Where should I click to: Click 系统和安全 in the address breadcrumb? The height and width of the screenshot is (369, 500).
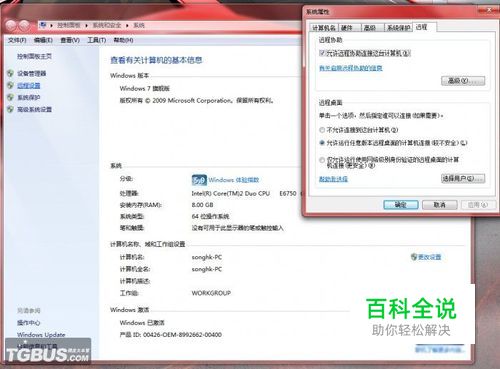pyautogui.click(x=107, y=25)
